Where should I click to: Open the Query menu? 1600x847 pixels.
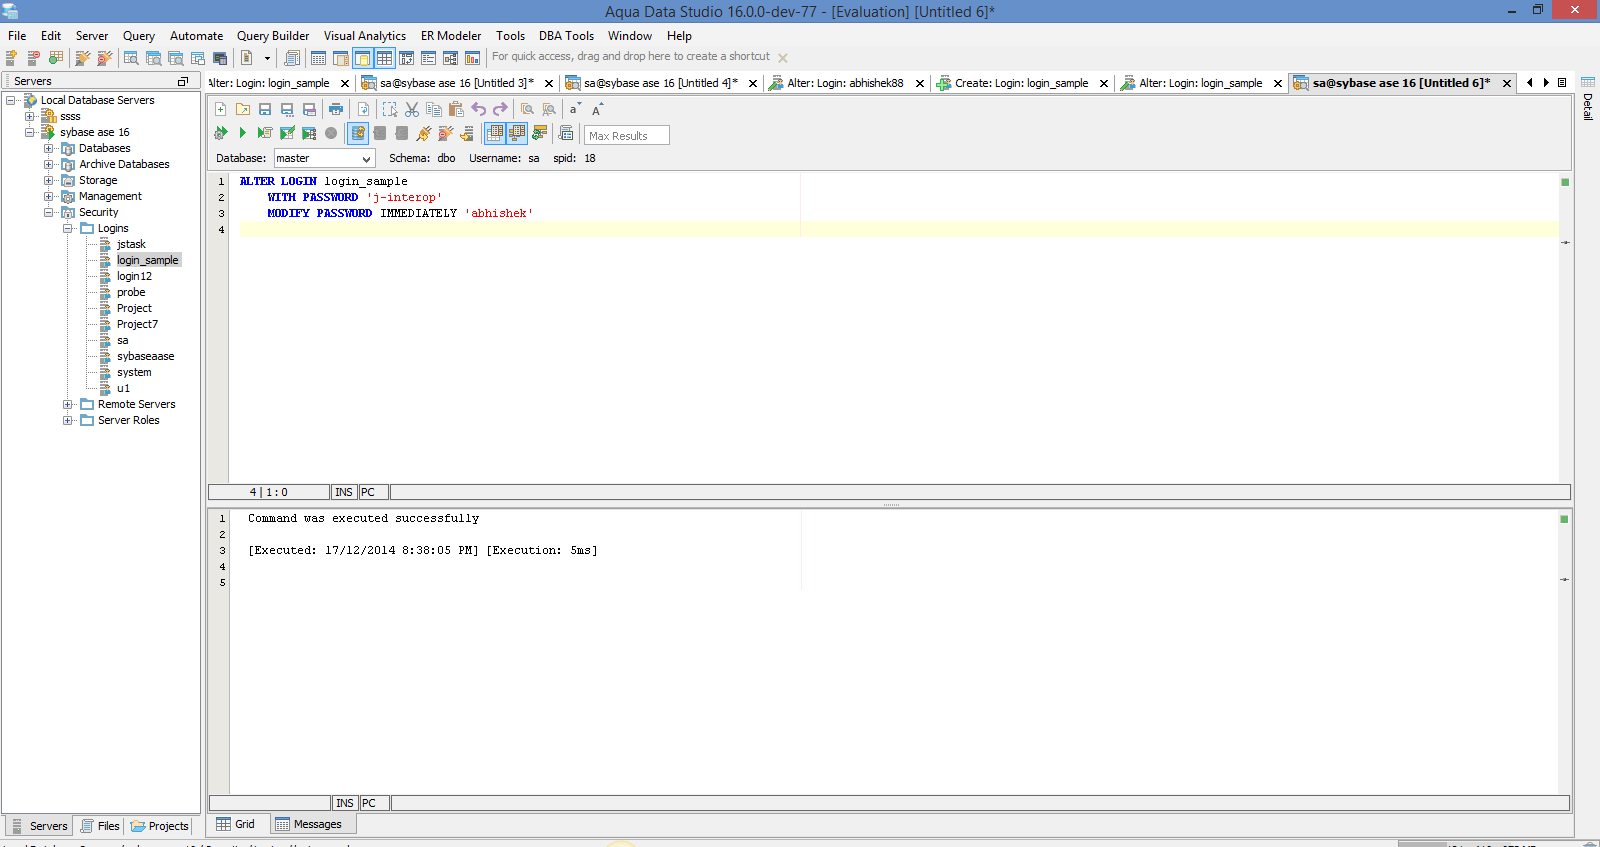[x=139, y=36]
